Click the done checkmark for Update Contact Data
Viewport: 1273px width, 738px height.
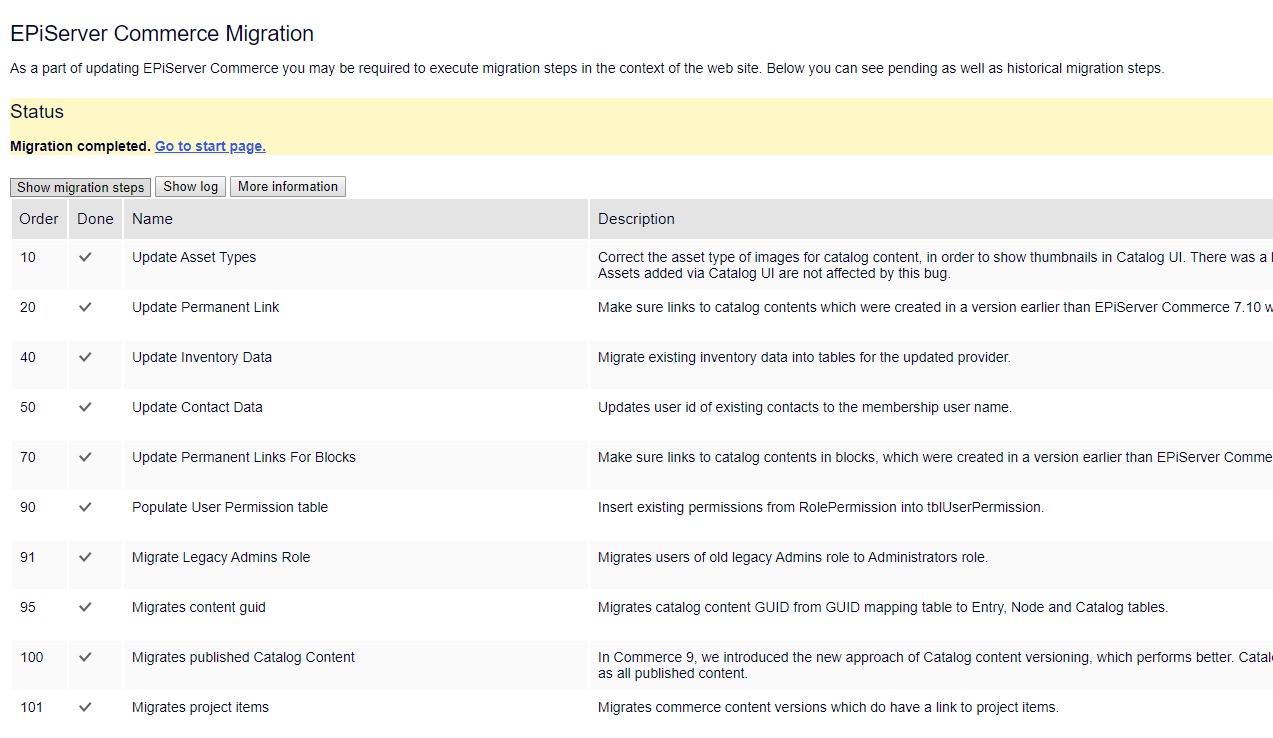85,407
